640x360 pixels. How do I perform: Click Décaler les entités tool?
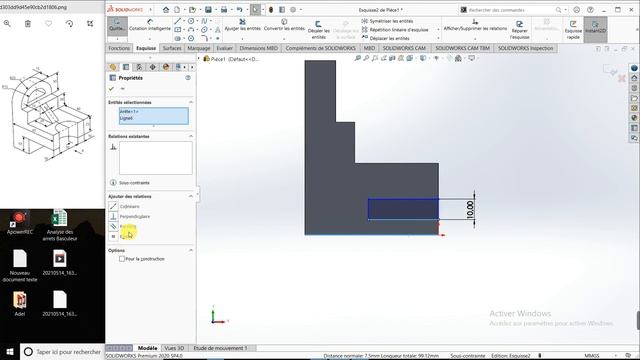pos(318,30)
